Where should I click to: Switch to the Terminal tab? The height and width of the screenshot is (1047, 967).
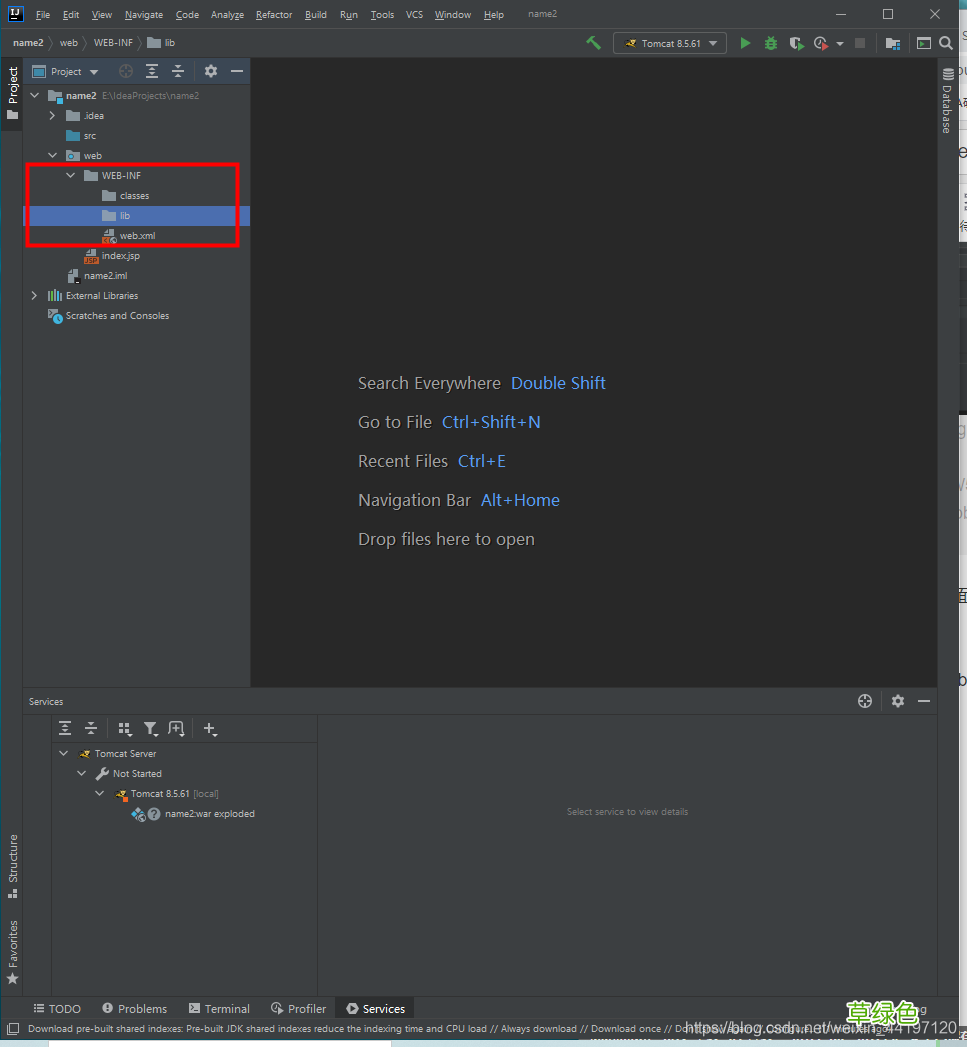coord(219,1008)
